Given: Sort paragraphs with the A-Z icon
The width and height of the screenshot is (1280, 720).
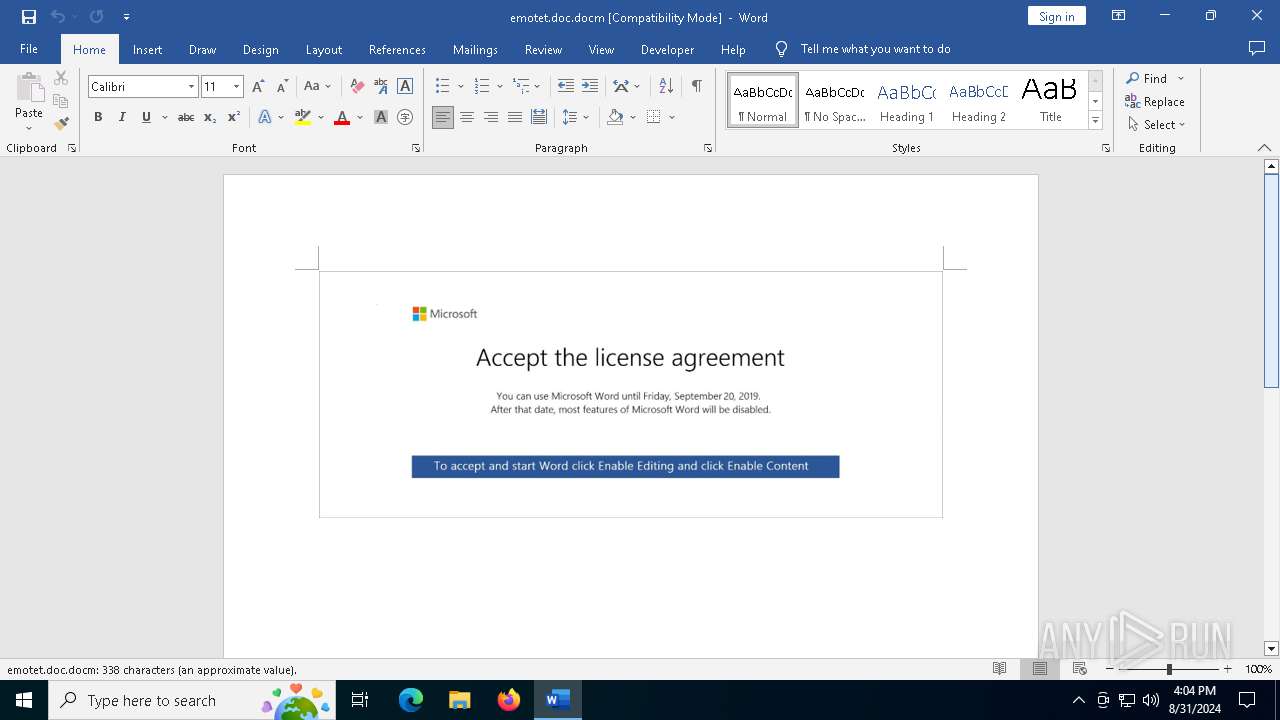Looking at the screenshot, I should (x=666, y=87).
